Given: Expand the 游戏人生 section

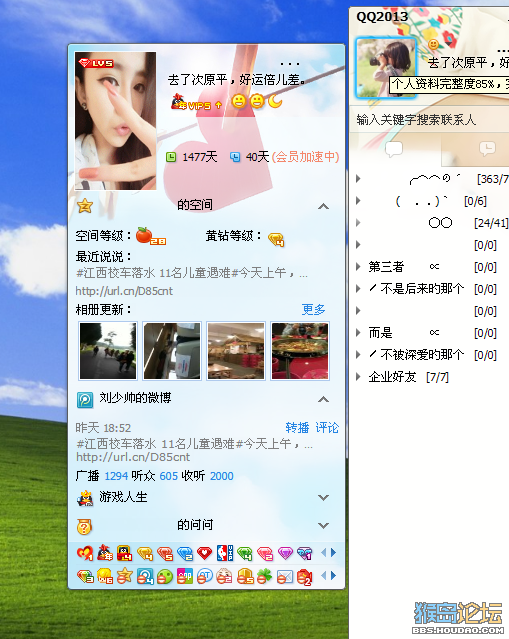Looking at the screenshot, I should [x=324, y=497].
